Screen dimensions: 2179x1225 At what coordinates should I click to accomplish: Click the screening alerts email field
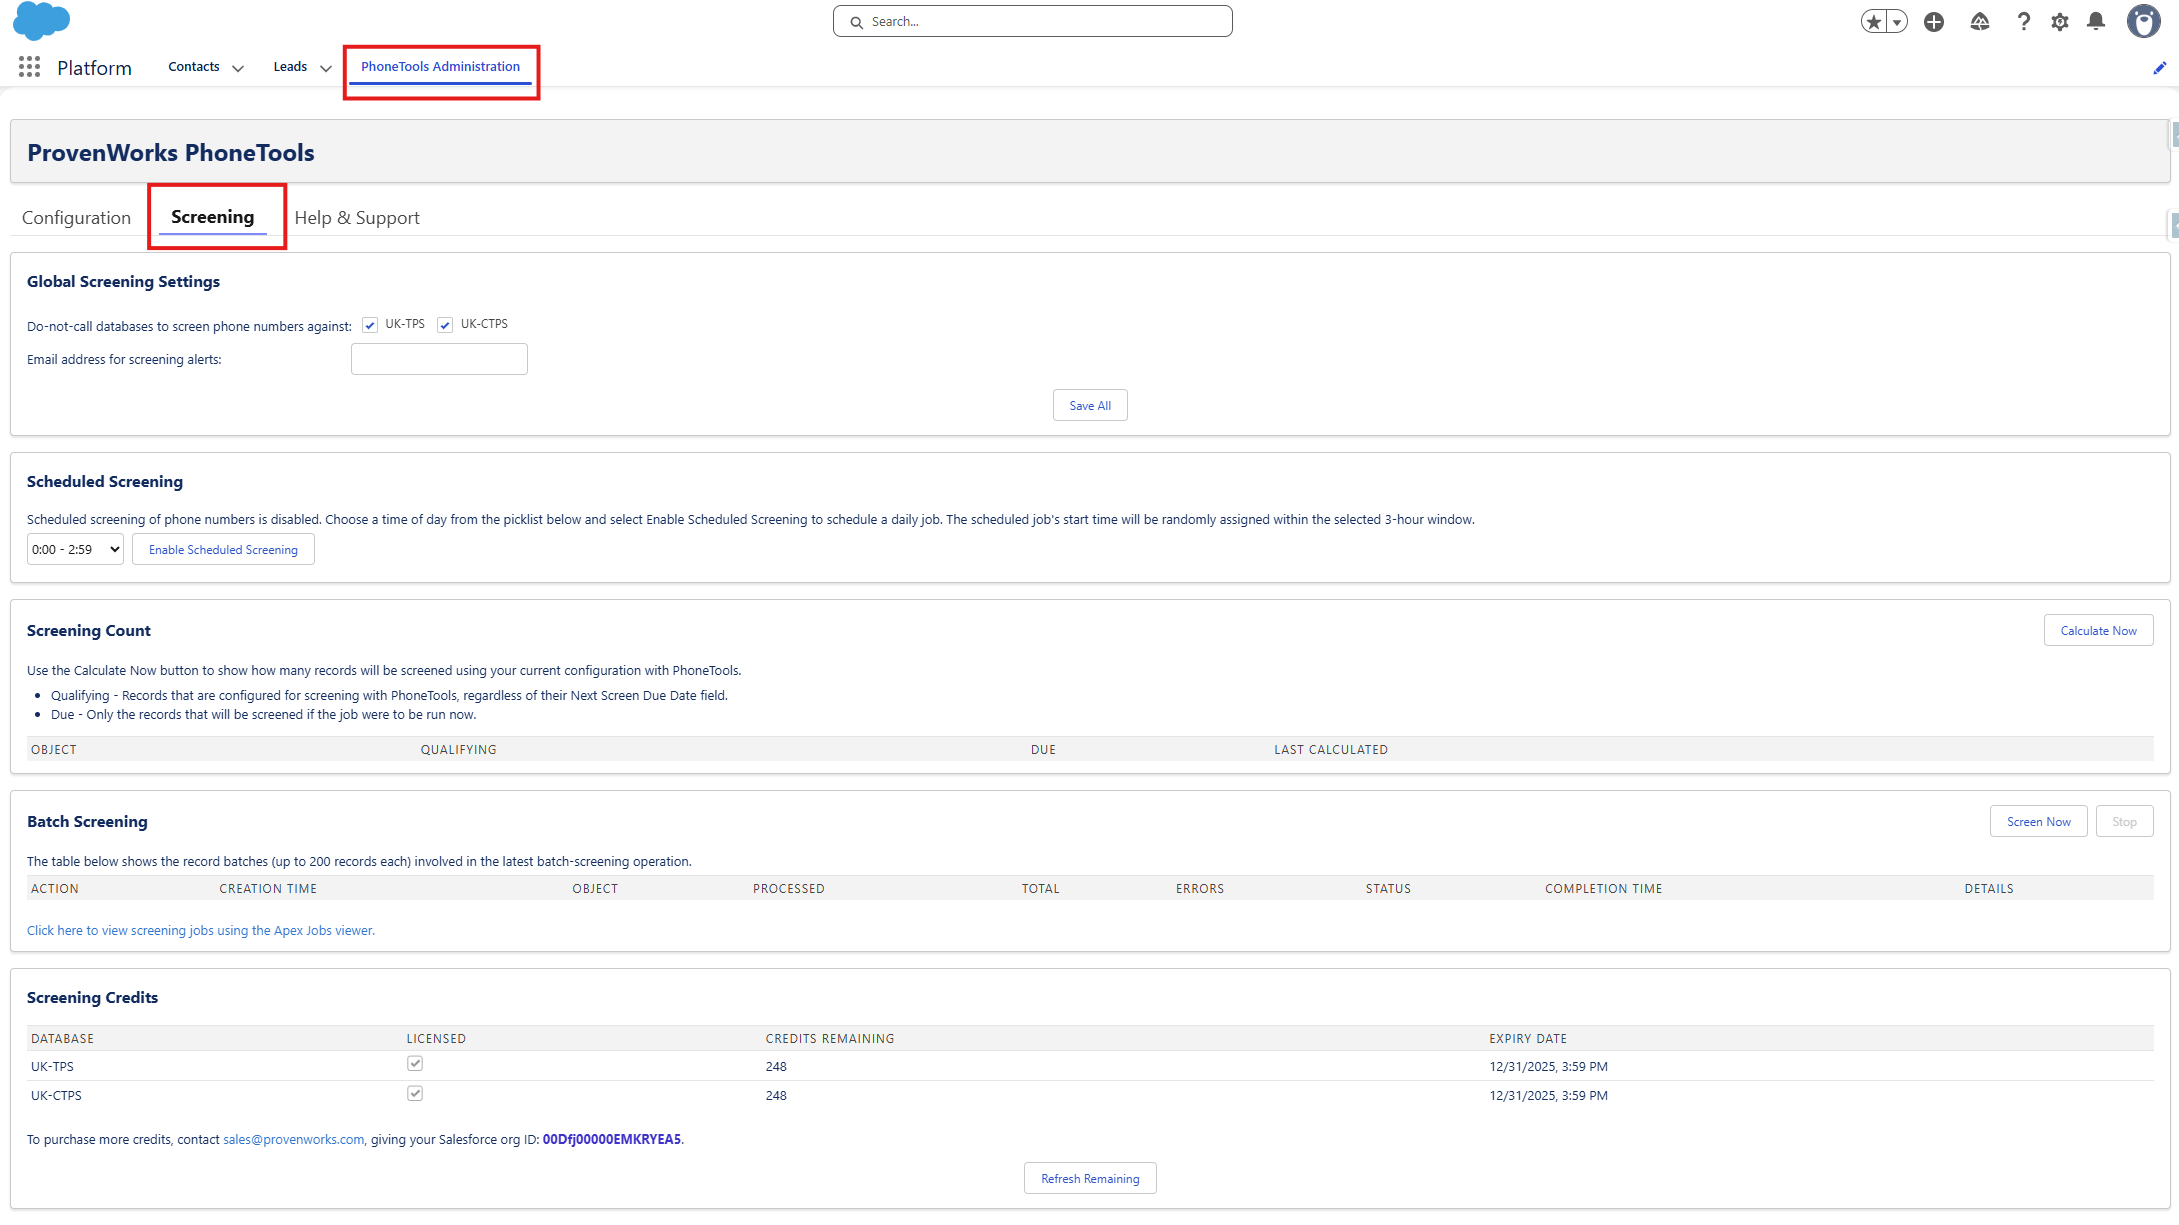(x=439, y=359)
